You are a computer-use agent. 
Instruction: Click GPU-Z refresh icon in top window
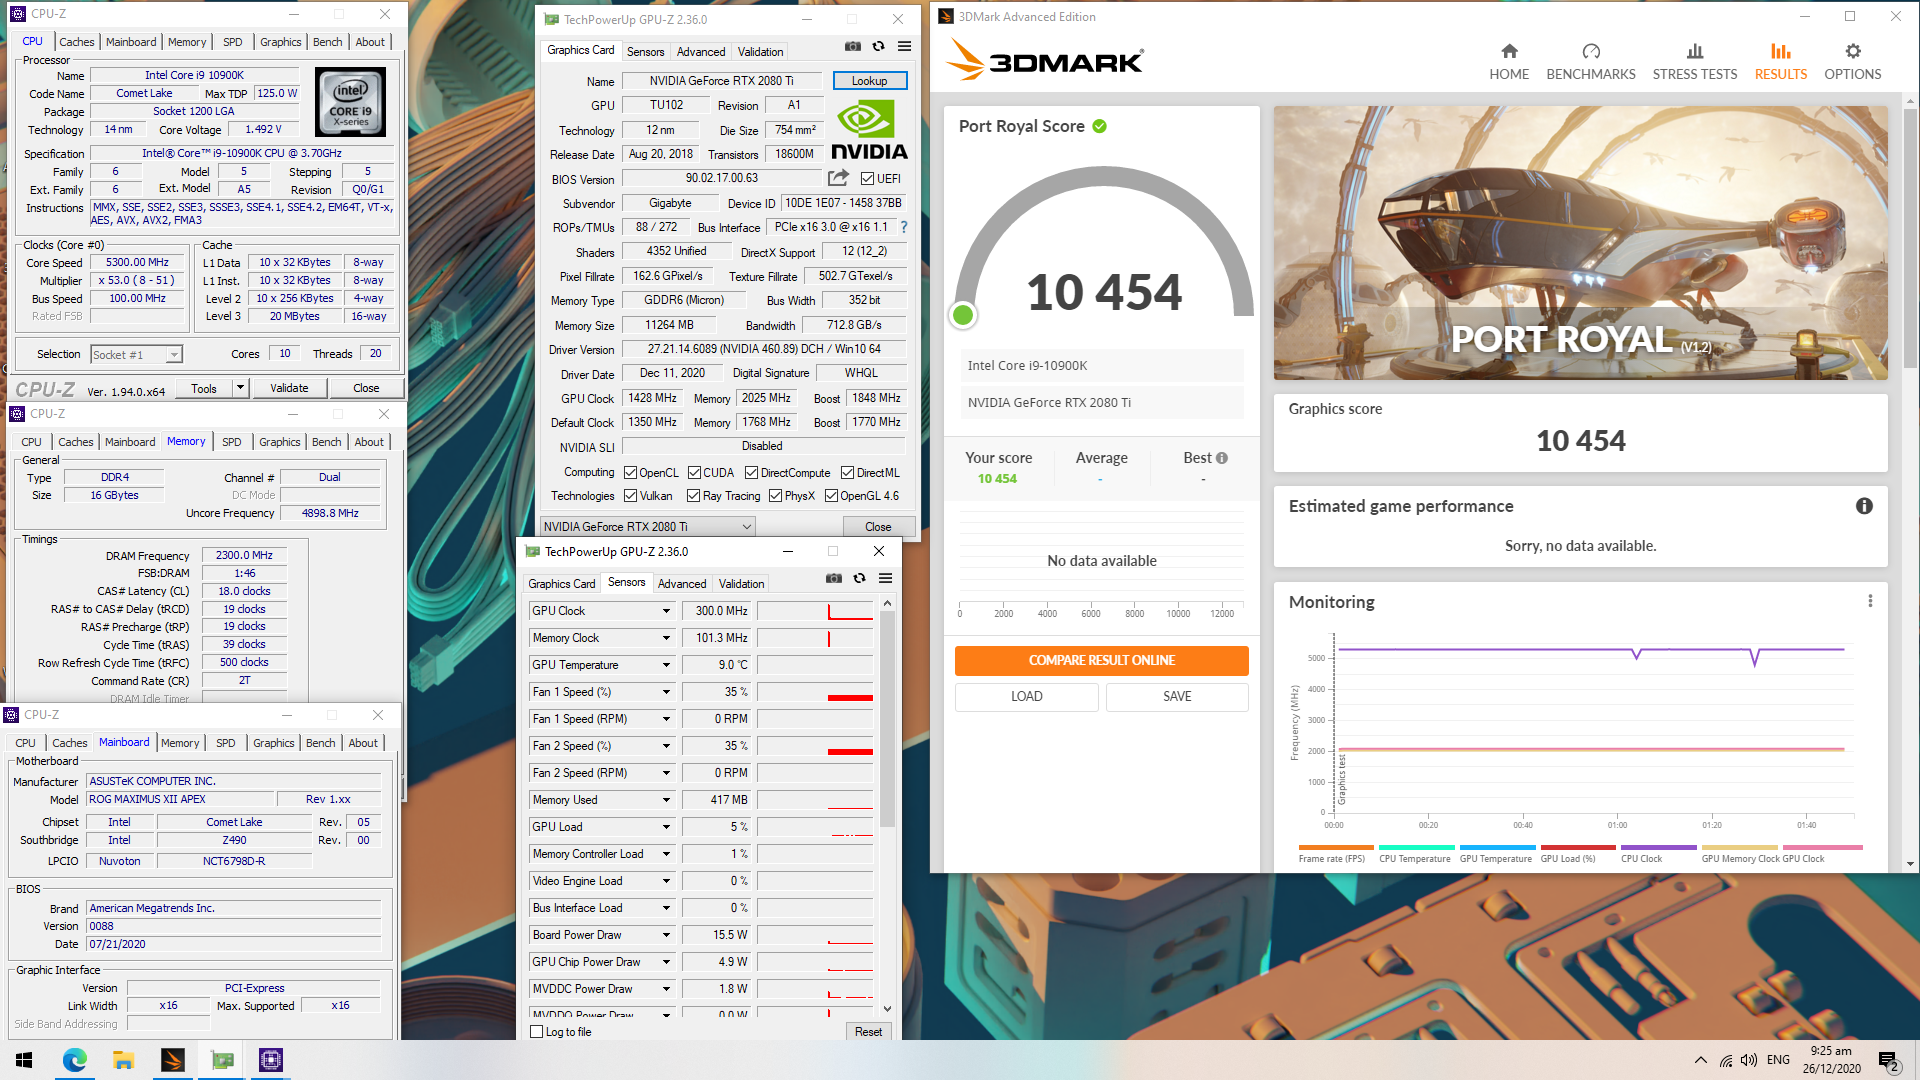878,46
